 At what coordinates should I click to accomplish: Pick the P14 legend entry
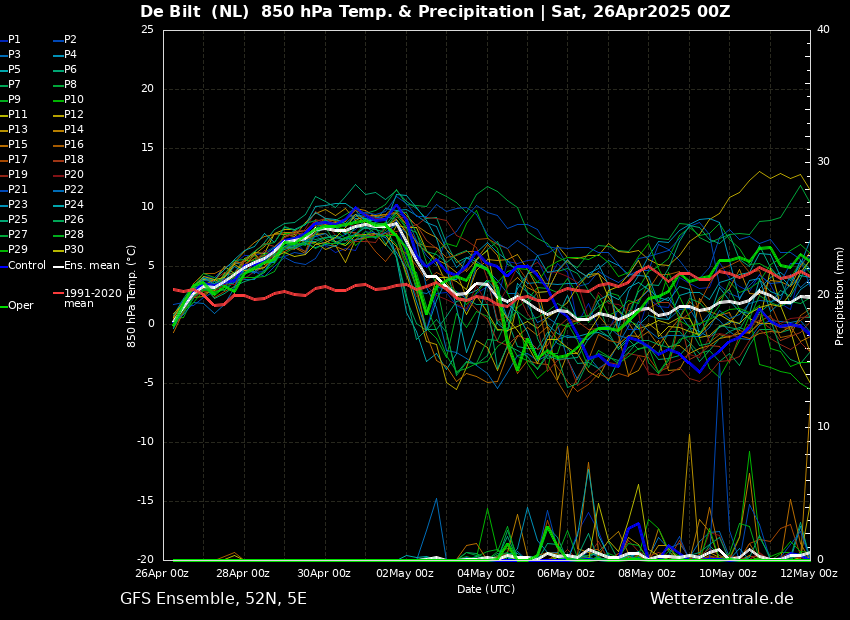(x=68, y=130)
